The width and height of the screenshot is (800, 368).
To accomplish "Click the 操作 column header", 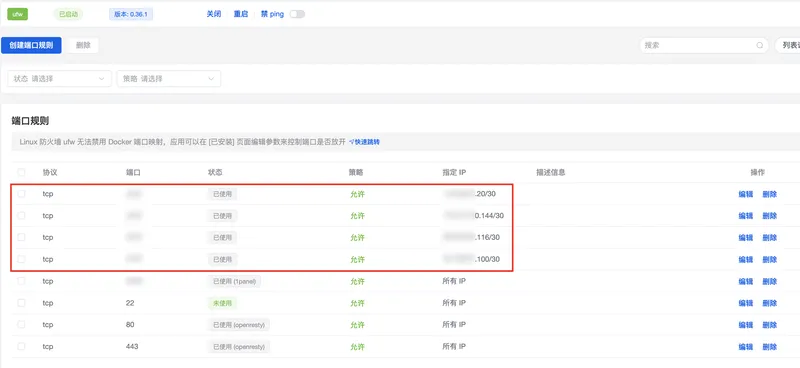I will (x=758, y=173).
